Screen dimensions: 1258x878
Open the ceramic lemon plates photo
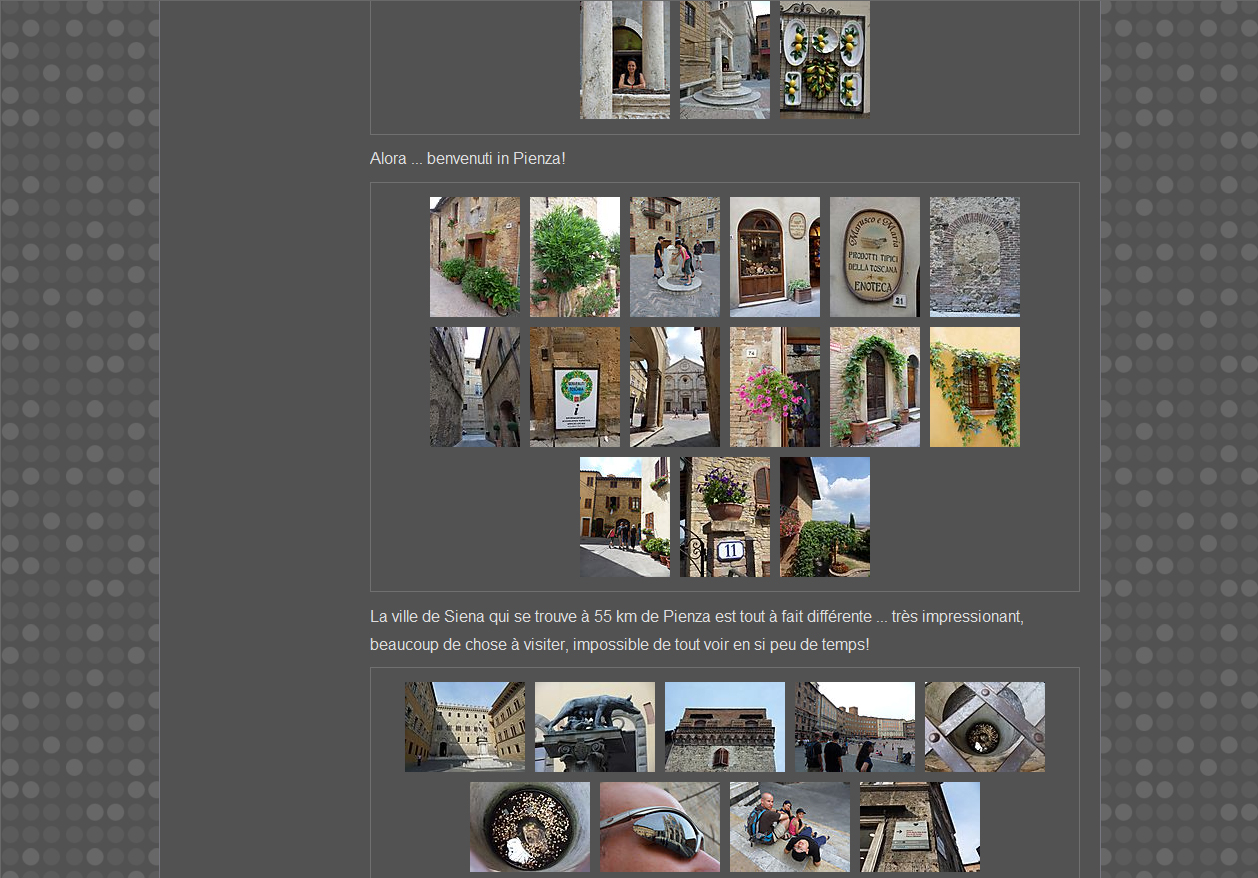[825, 60]
